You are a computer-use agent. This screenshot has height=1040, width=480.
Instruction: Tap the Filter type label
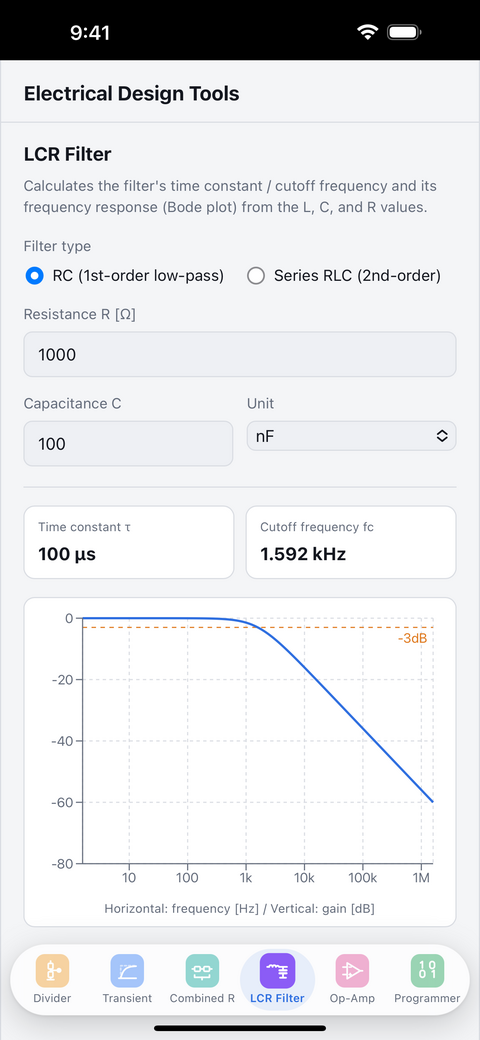(x=57, y=247)
